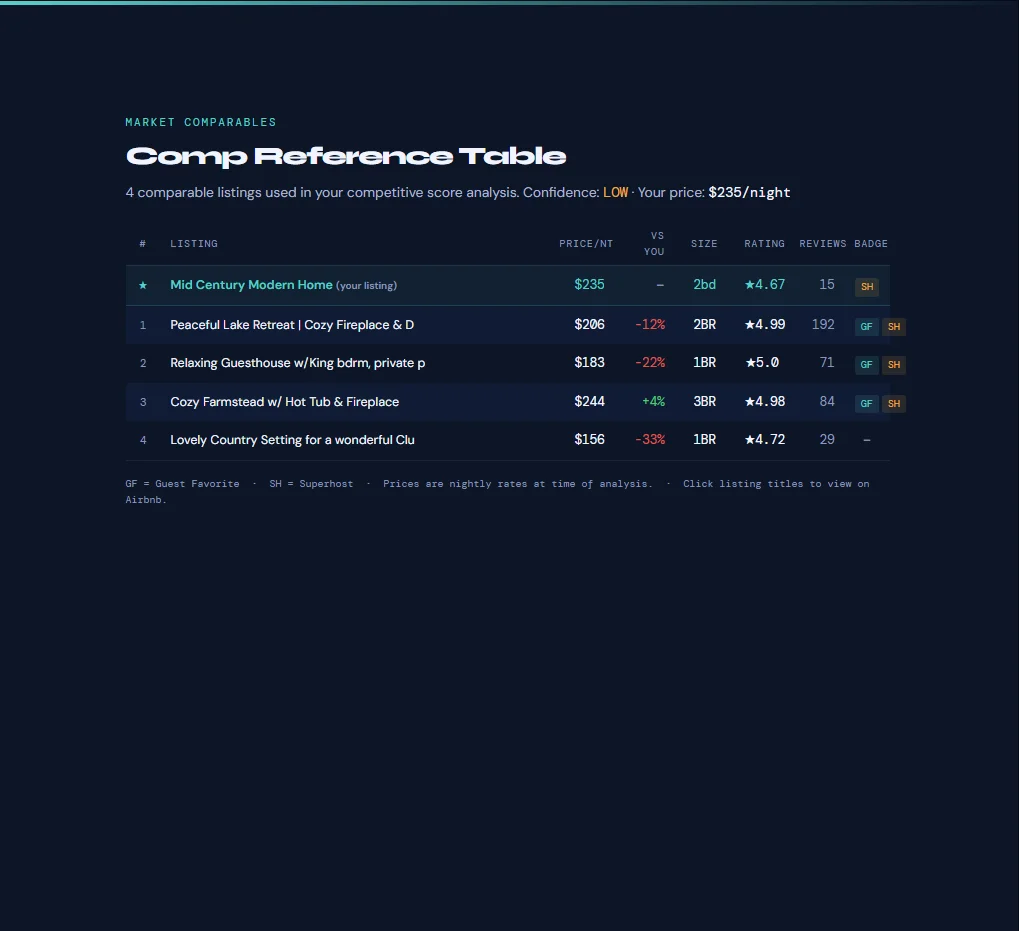Select the row numbered 4 in the table
The height and width of the screenshot is (931, 1019).
coord(143,439)
